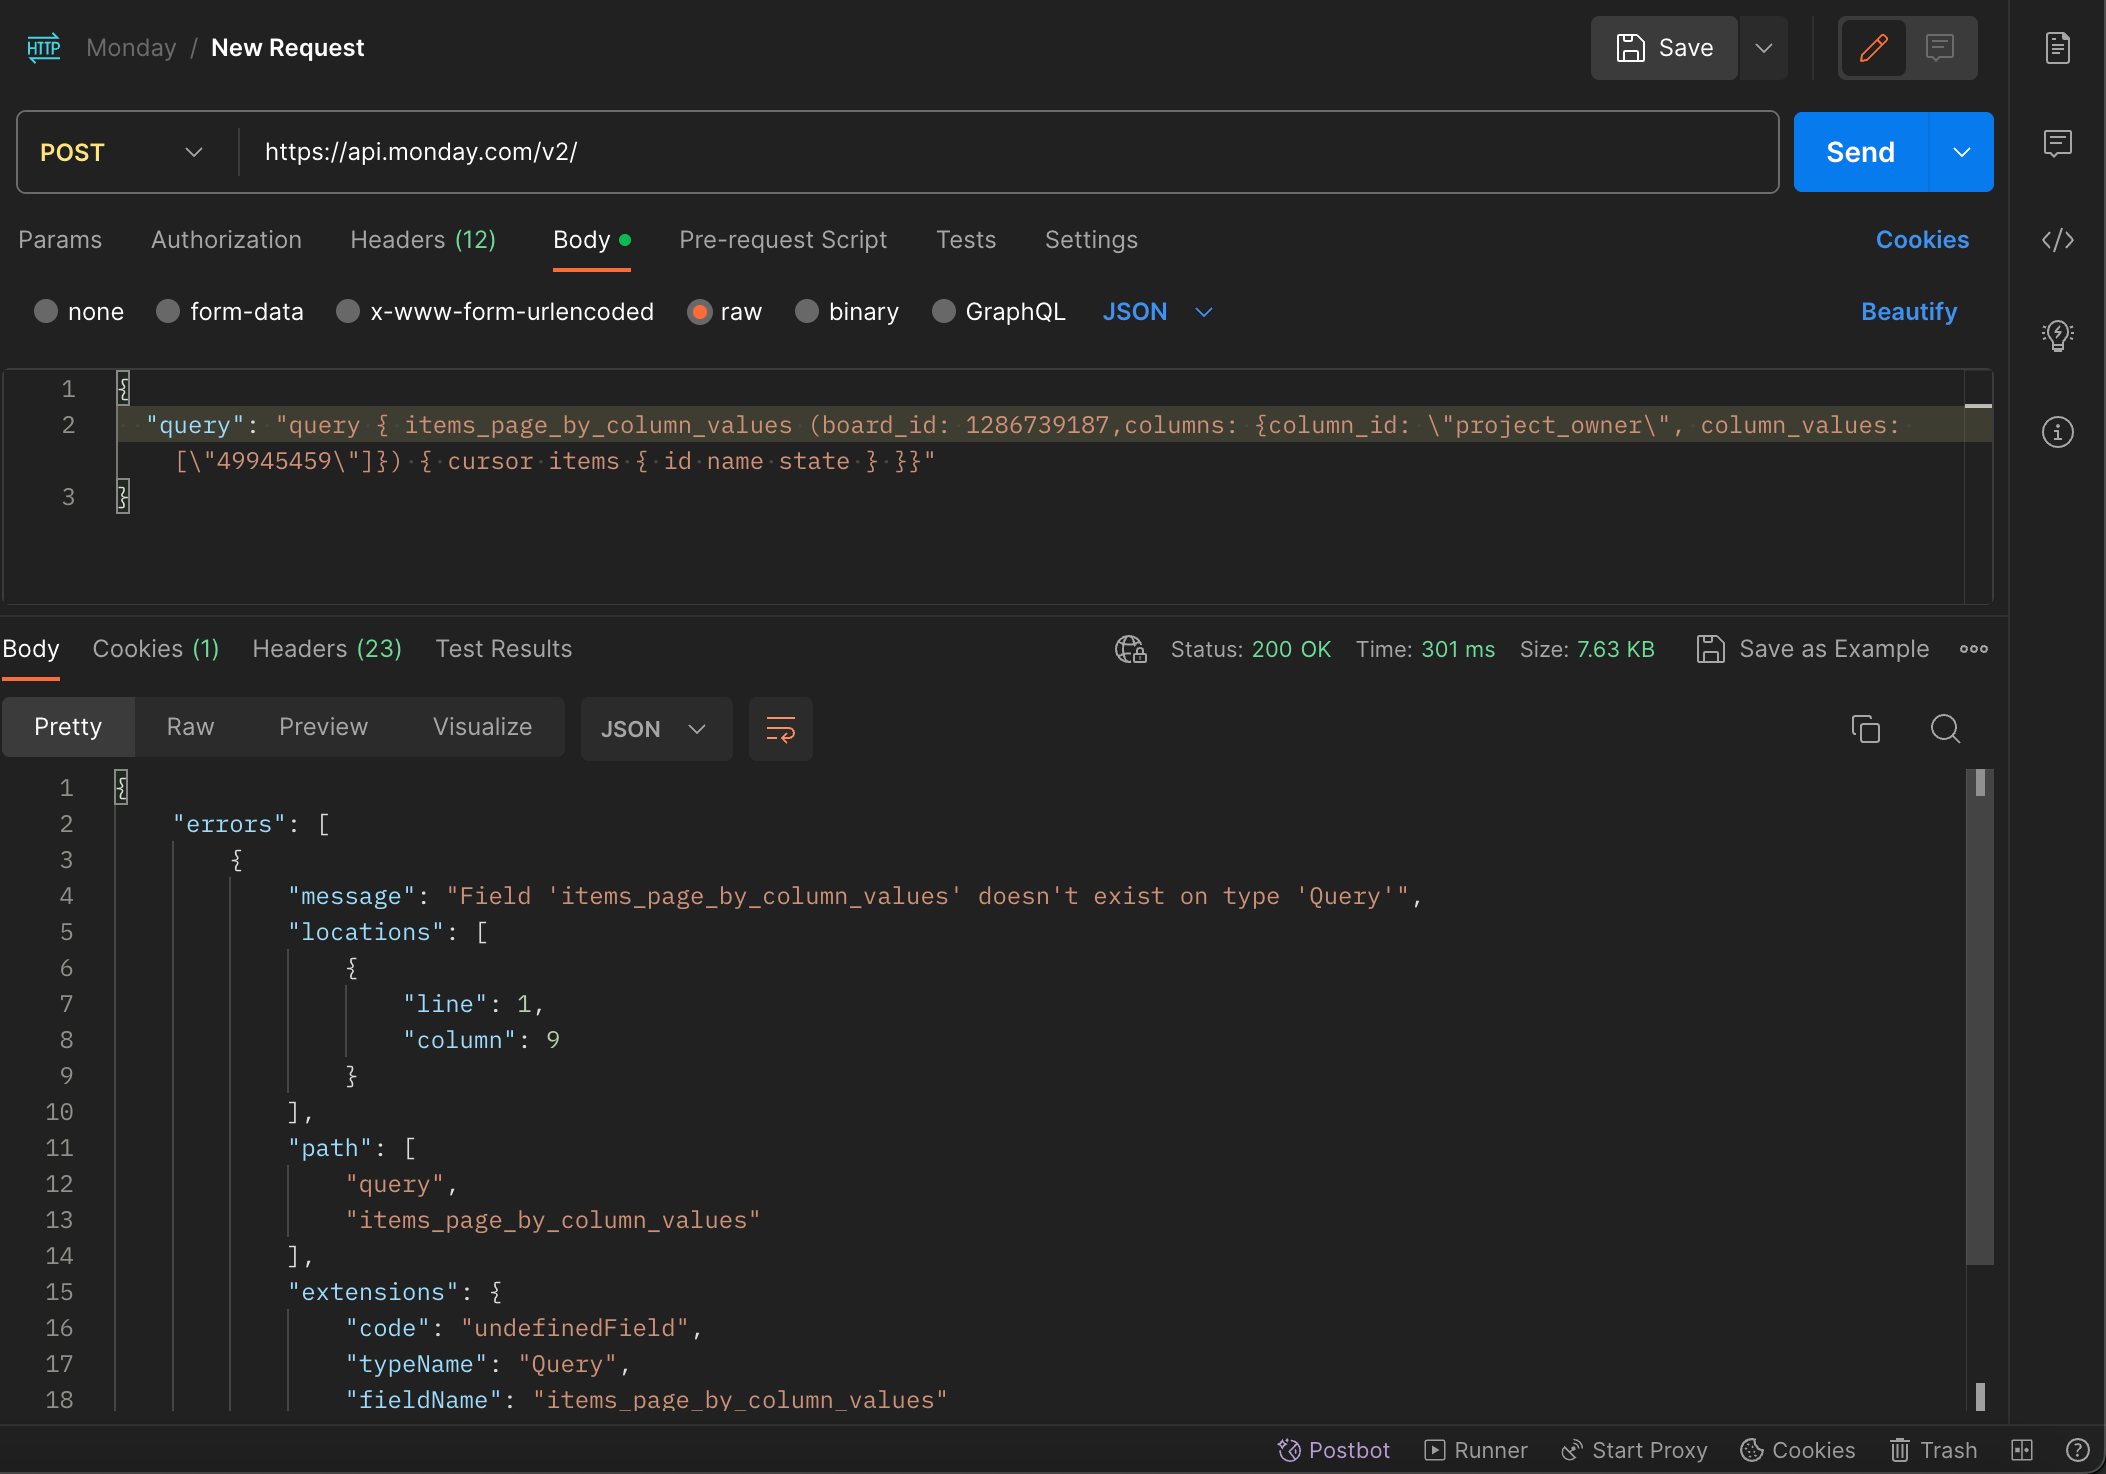Click Start Proxy in status bar

coord(1634,1450)
